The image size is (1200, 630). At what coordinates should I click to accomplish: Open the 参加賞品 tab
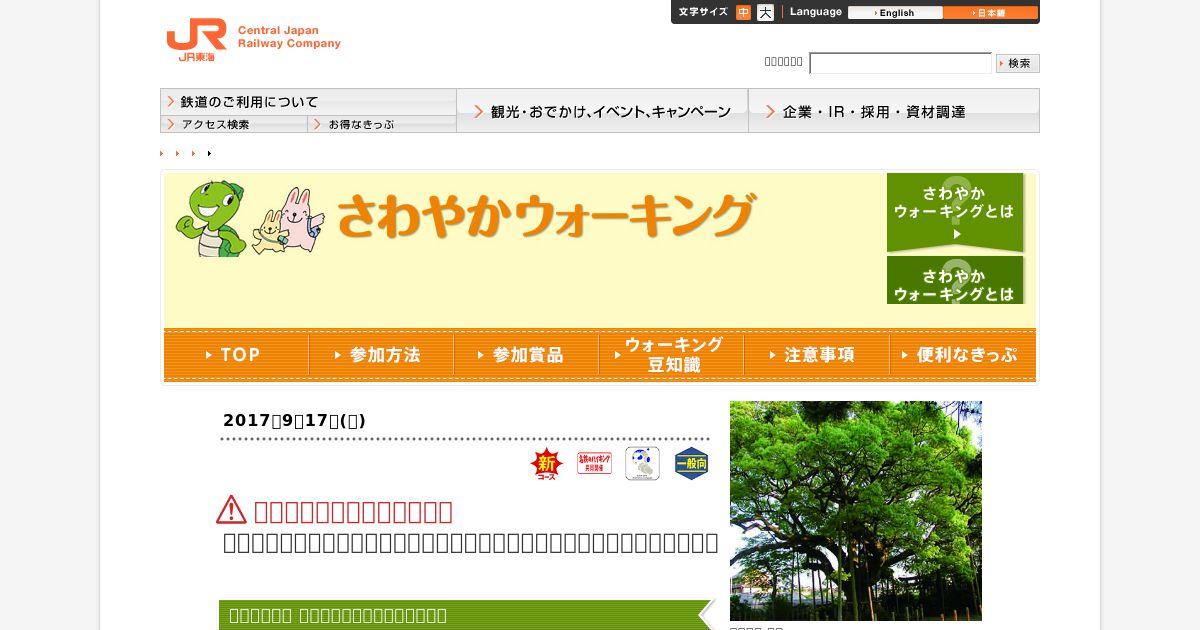coord(526,355)
